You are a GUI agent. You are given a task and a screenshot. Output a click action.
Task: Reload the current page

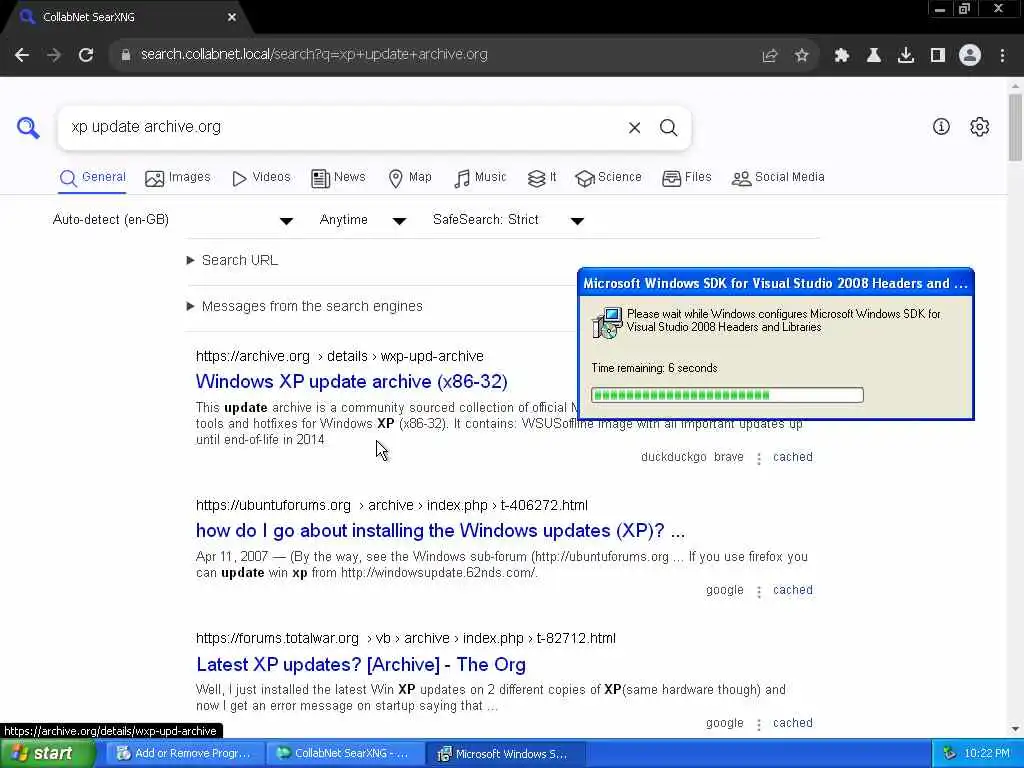coord(86,55)
